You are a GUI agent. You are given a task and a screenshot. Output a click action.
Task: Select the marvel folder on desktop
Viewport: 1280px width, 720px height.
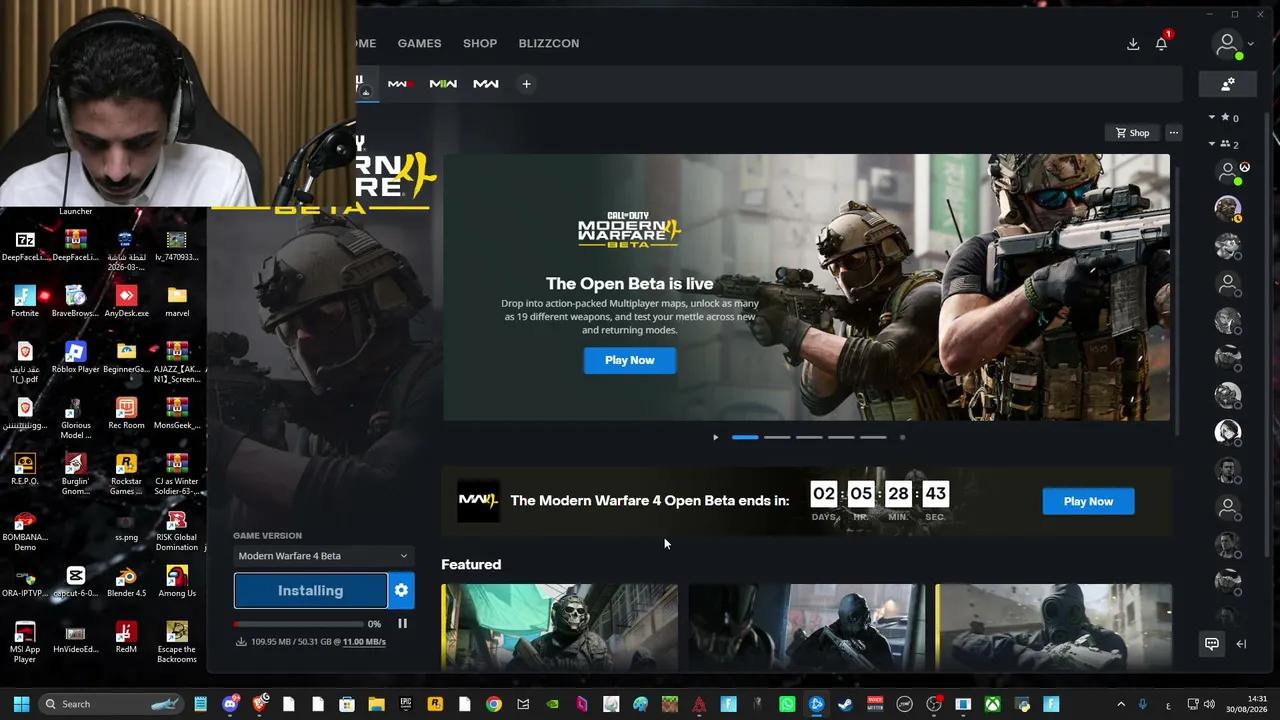pos(177,300)
